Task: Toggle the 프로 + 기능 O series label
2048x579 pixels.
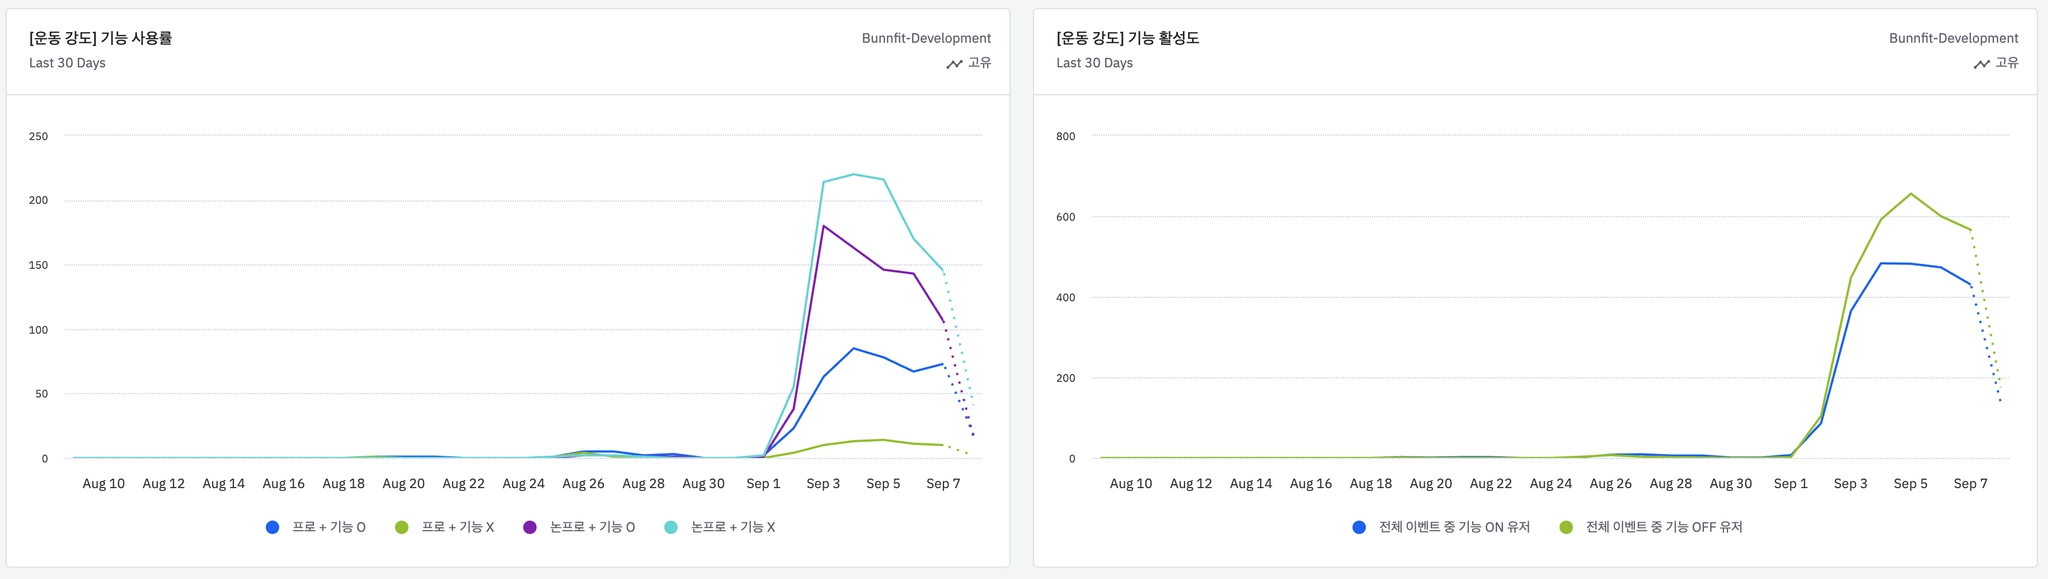Action: 329,527
